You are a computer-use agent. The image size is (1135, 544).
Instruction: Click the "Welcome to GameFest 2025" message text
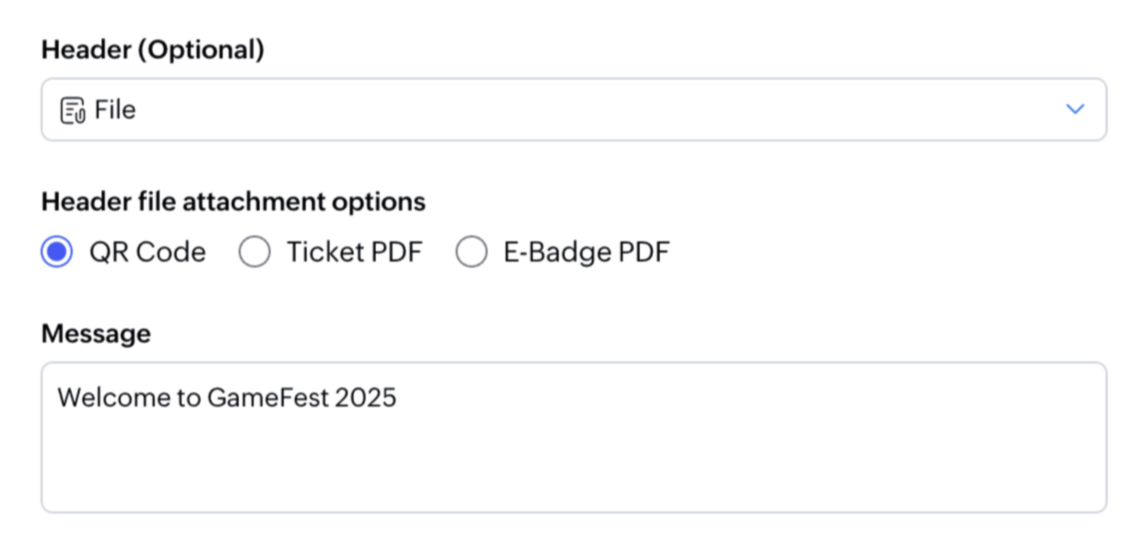227,398
